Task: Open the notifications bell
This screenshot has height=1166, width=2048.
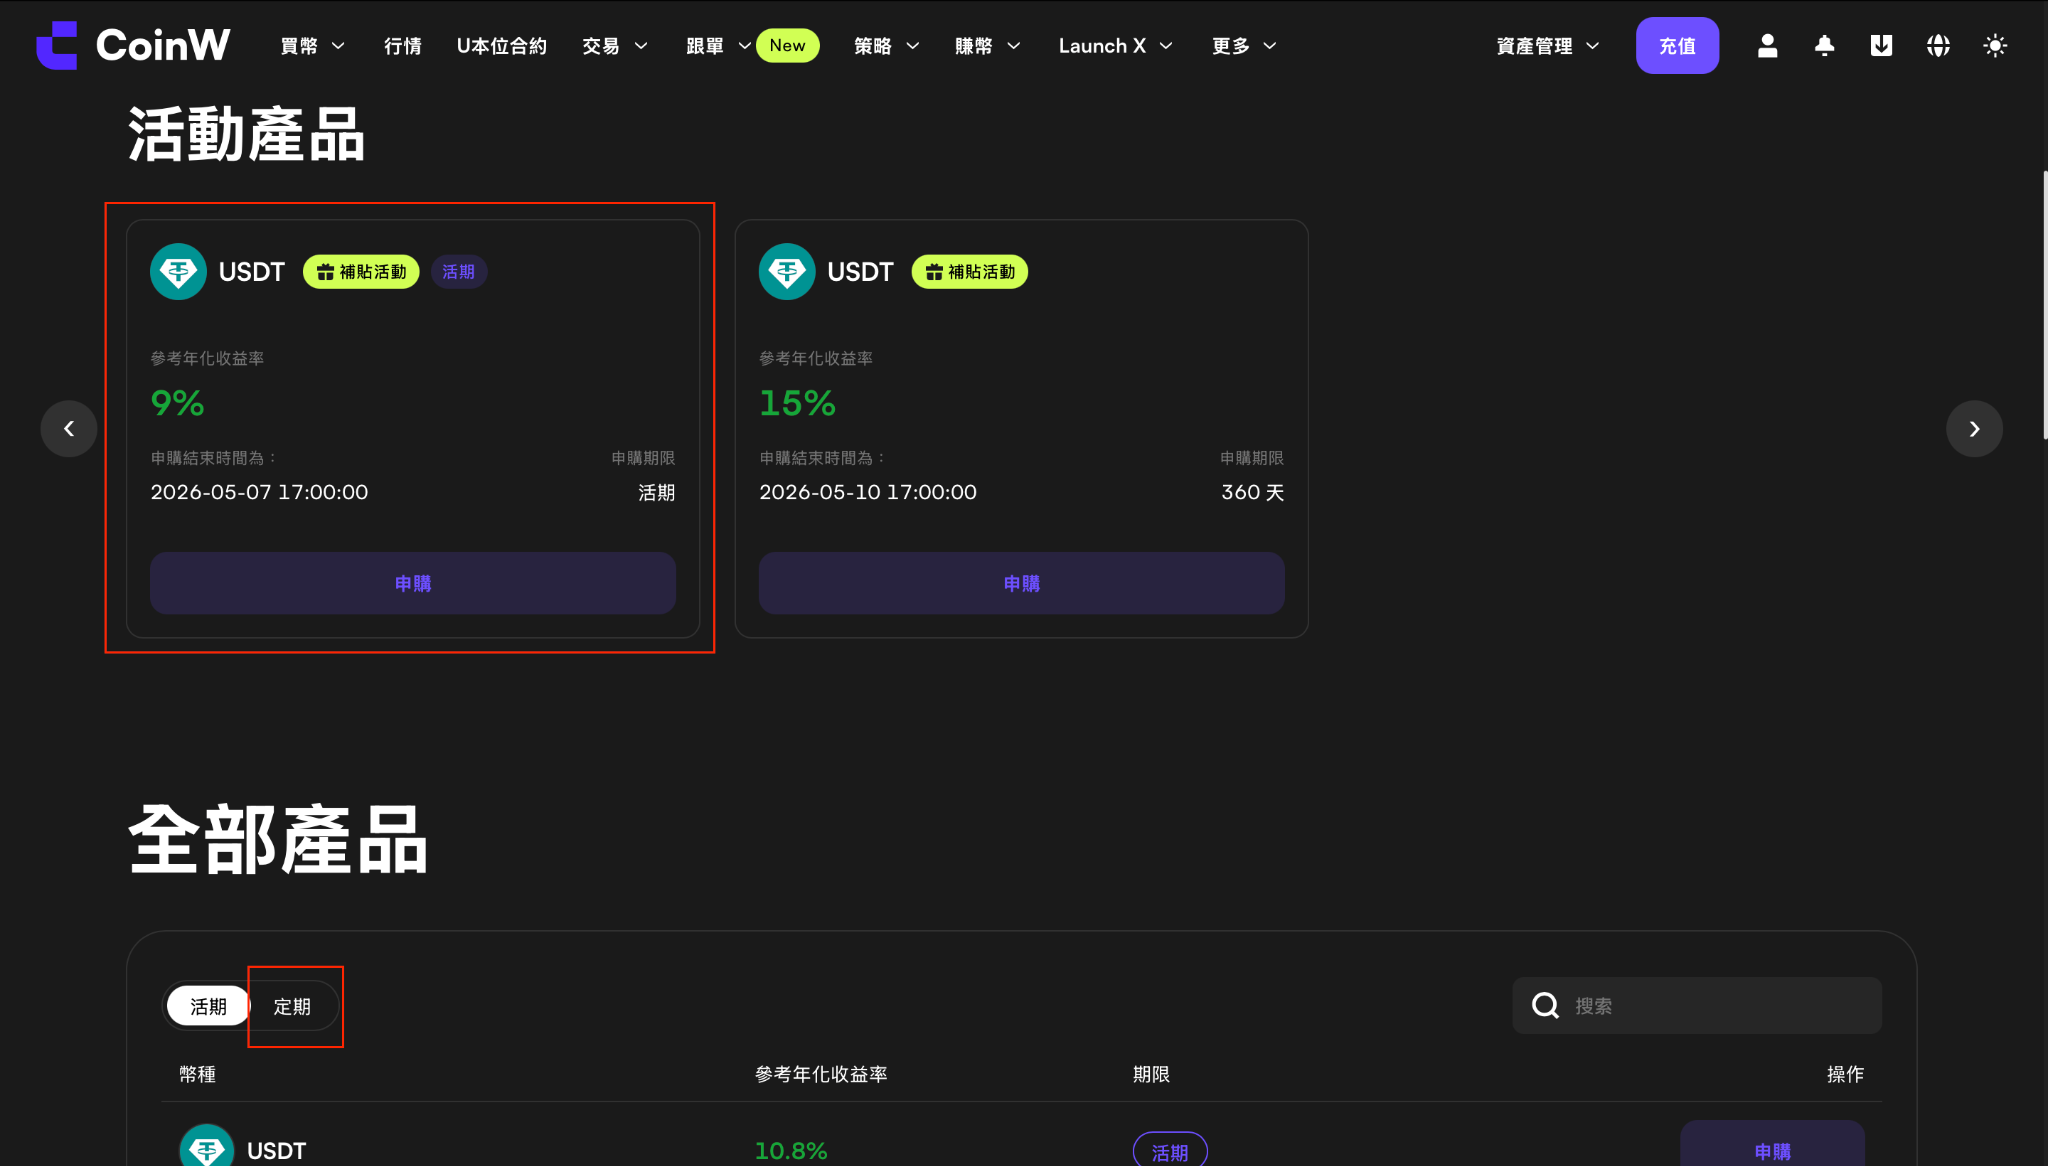Action: tap(1825, 46)
